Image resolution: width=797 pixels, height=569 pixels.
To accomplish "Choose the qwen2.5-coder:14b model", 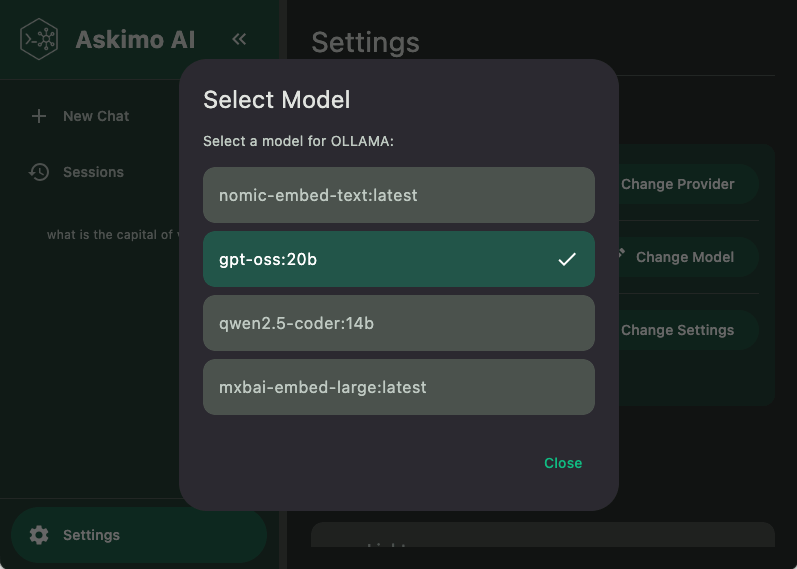I will [x=398, y=323].
